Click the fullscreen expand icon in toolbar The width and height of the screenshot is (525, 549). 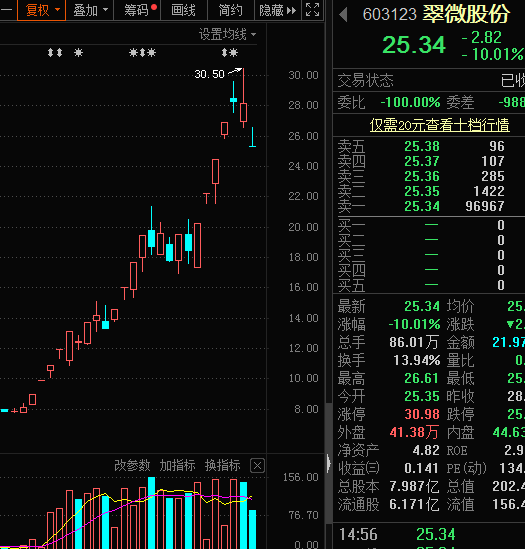click(312, 10)
